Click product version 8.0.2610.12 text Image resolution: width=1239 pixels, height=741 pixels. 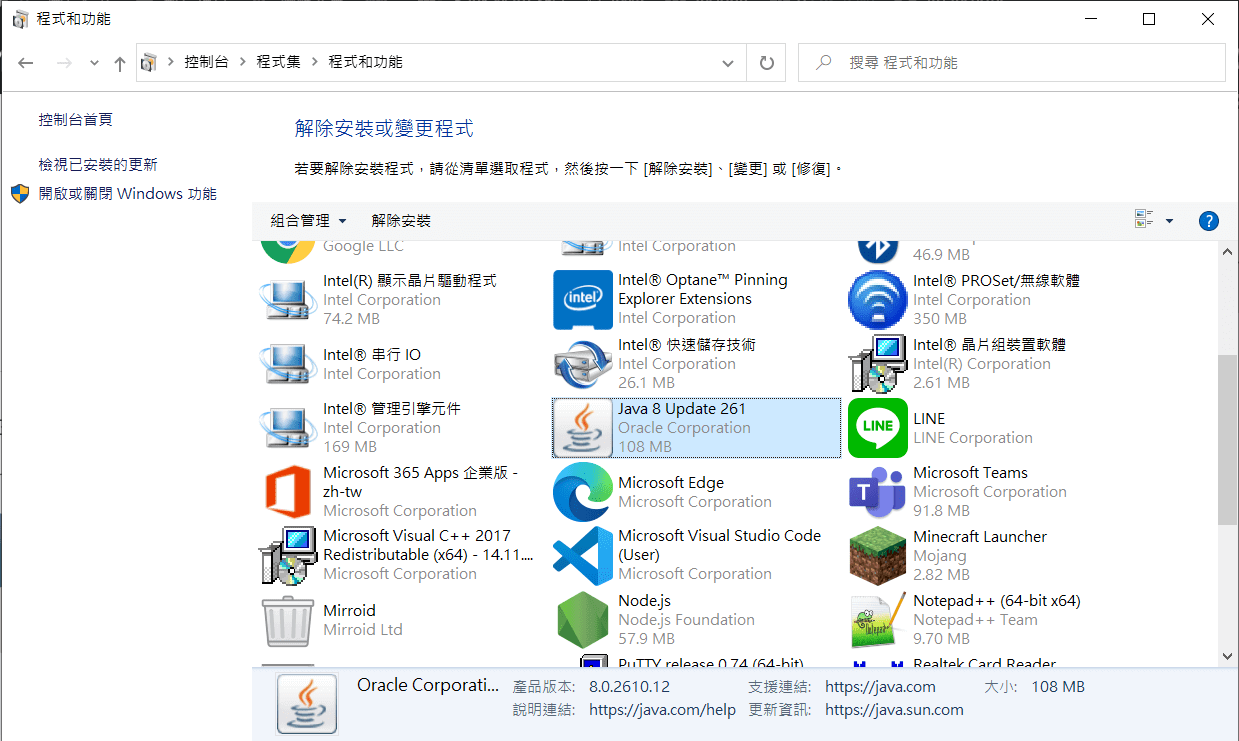(x=629, y=687)
